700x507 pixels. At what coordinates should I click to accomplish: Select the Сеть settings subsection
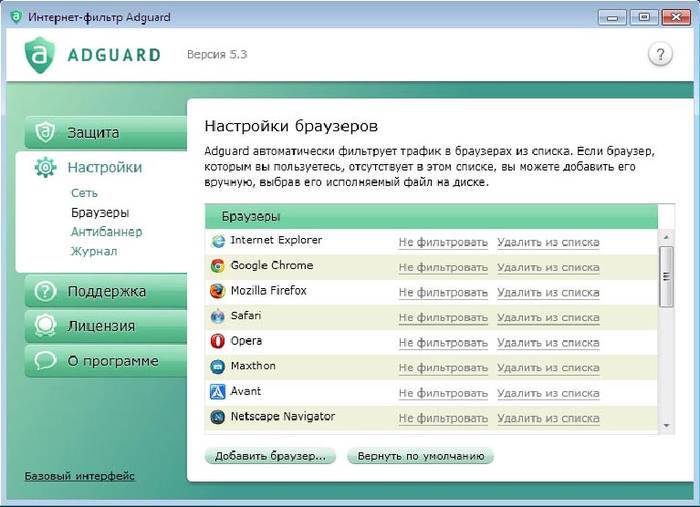[84, 193]
